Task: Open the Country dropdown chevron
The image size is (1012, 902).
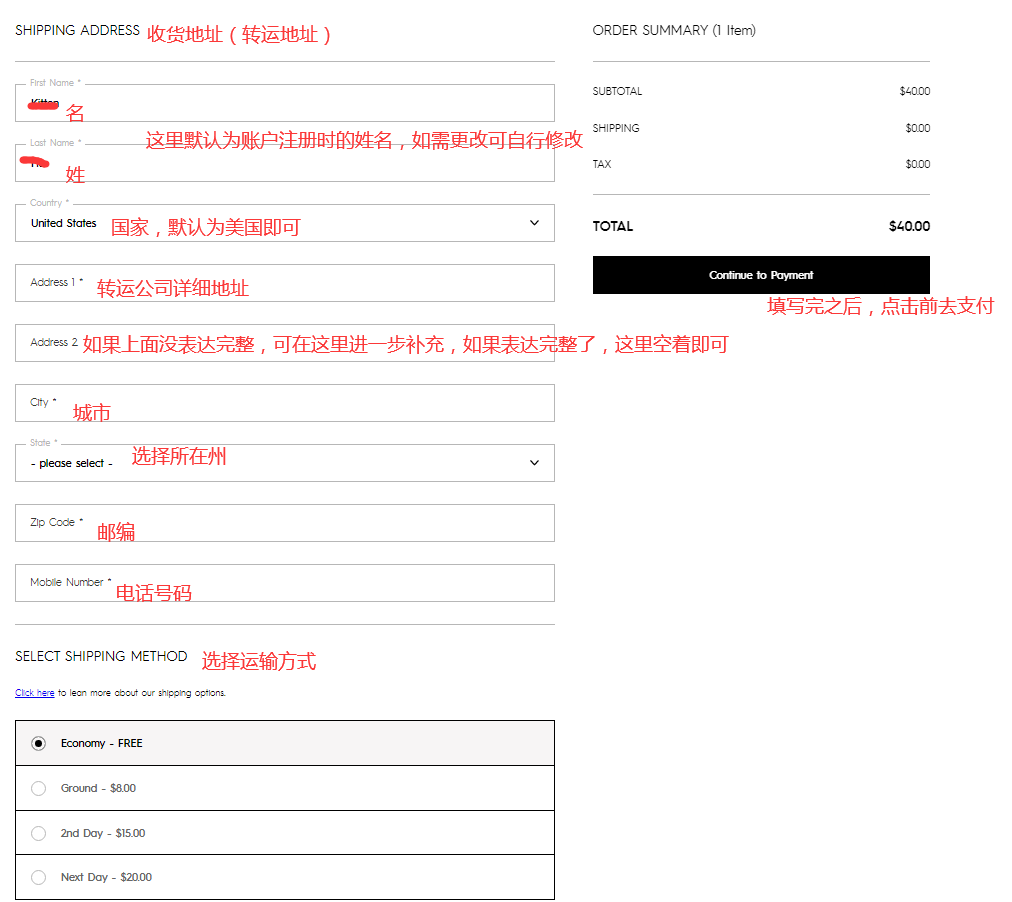Action: [x=534, y=223]
